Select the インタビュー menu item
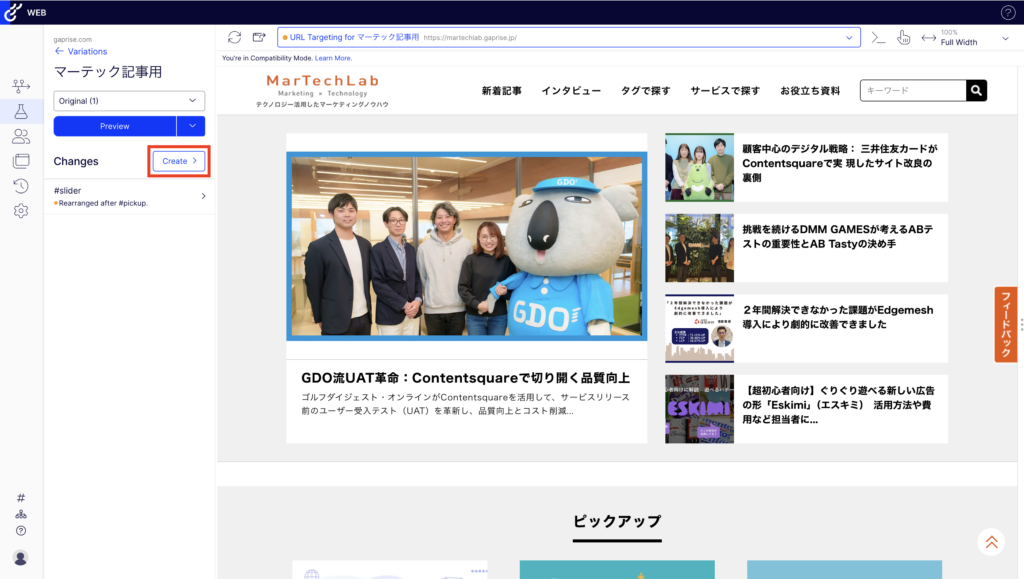The width and height of the screenshot is (1024, 579). [x=571, y=91]
